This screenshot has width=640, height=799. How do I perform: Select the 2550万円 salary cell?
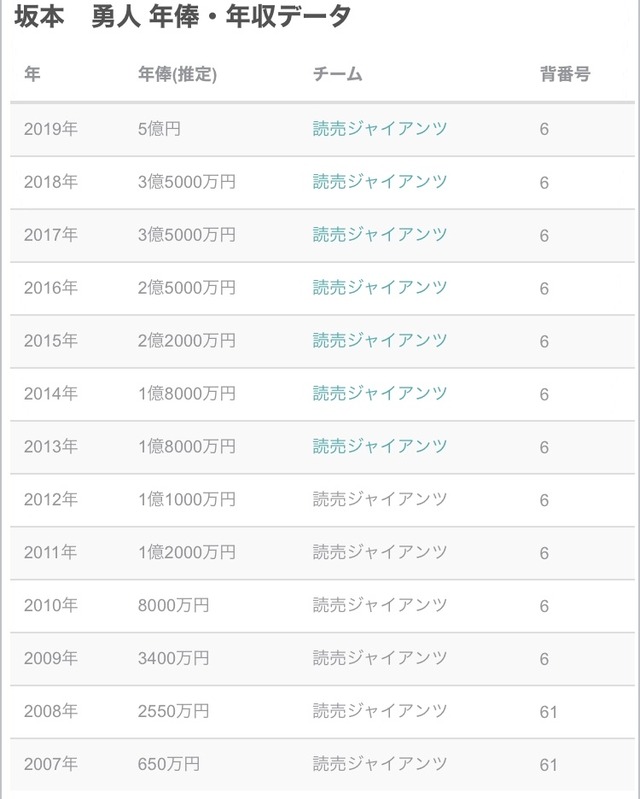[x=173, y=711]
